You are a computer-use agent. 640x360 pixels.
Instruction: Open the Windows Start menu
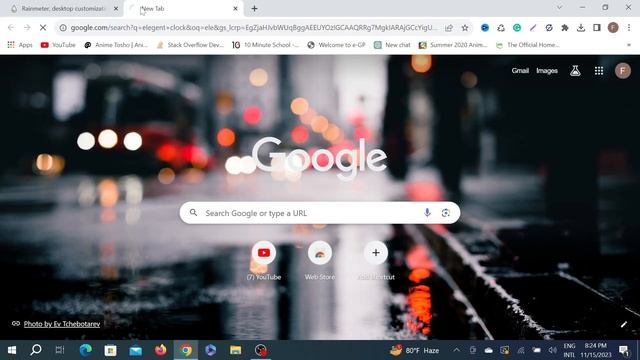12,350
